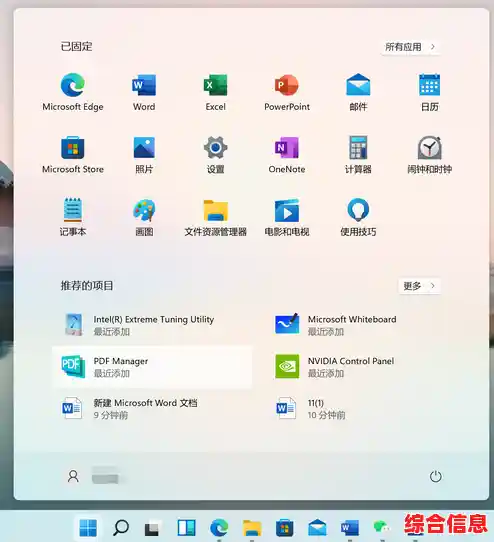Viewport: 494px width, 542px height.
Task: Open Microsoft Edge from pinned apps
Action: (x=73, y=92)
